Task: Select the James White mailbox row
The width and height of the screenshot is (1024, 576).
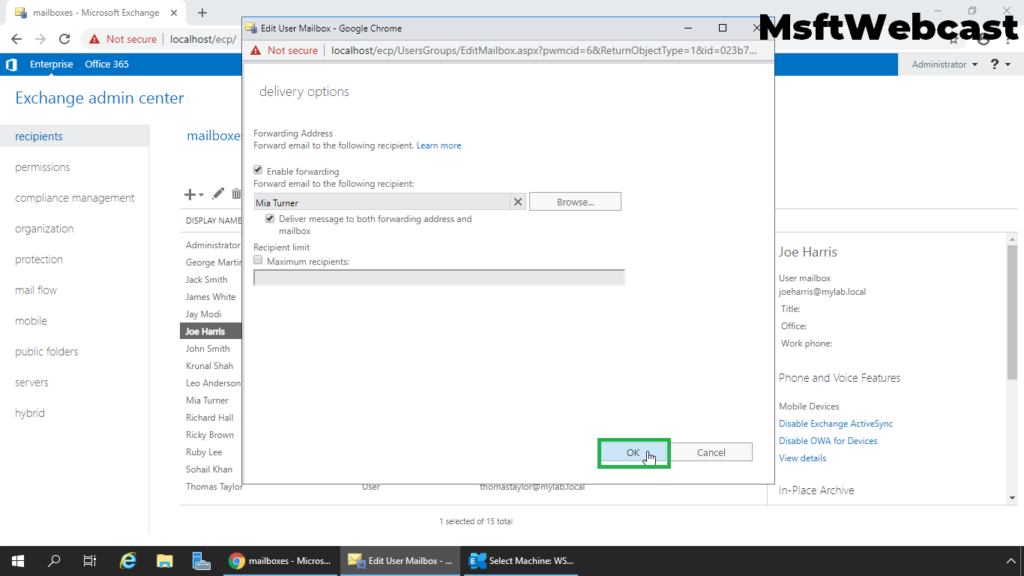Action: (212, 296)
